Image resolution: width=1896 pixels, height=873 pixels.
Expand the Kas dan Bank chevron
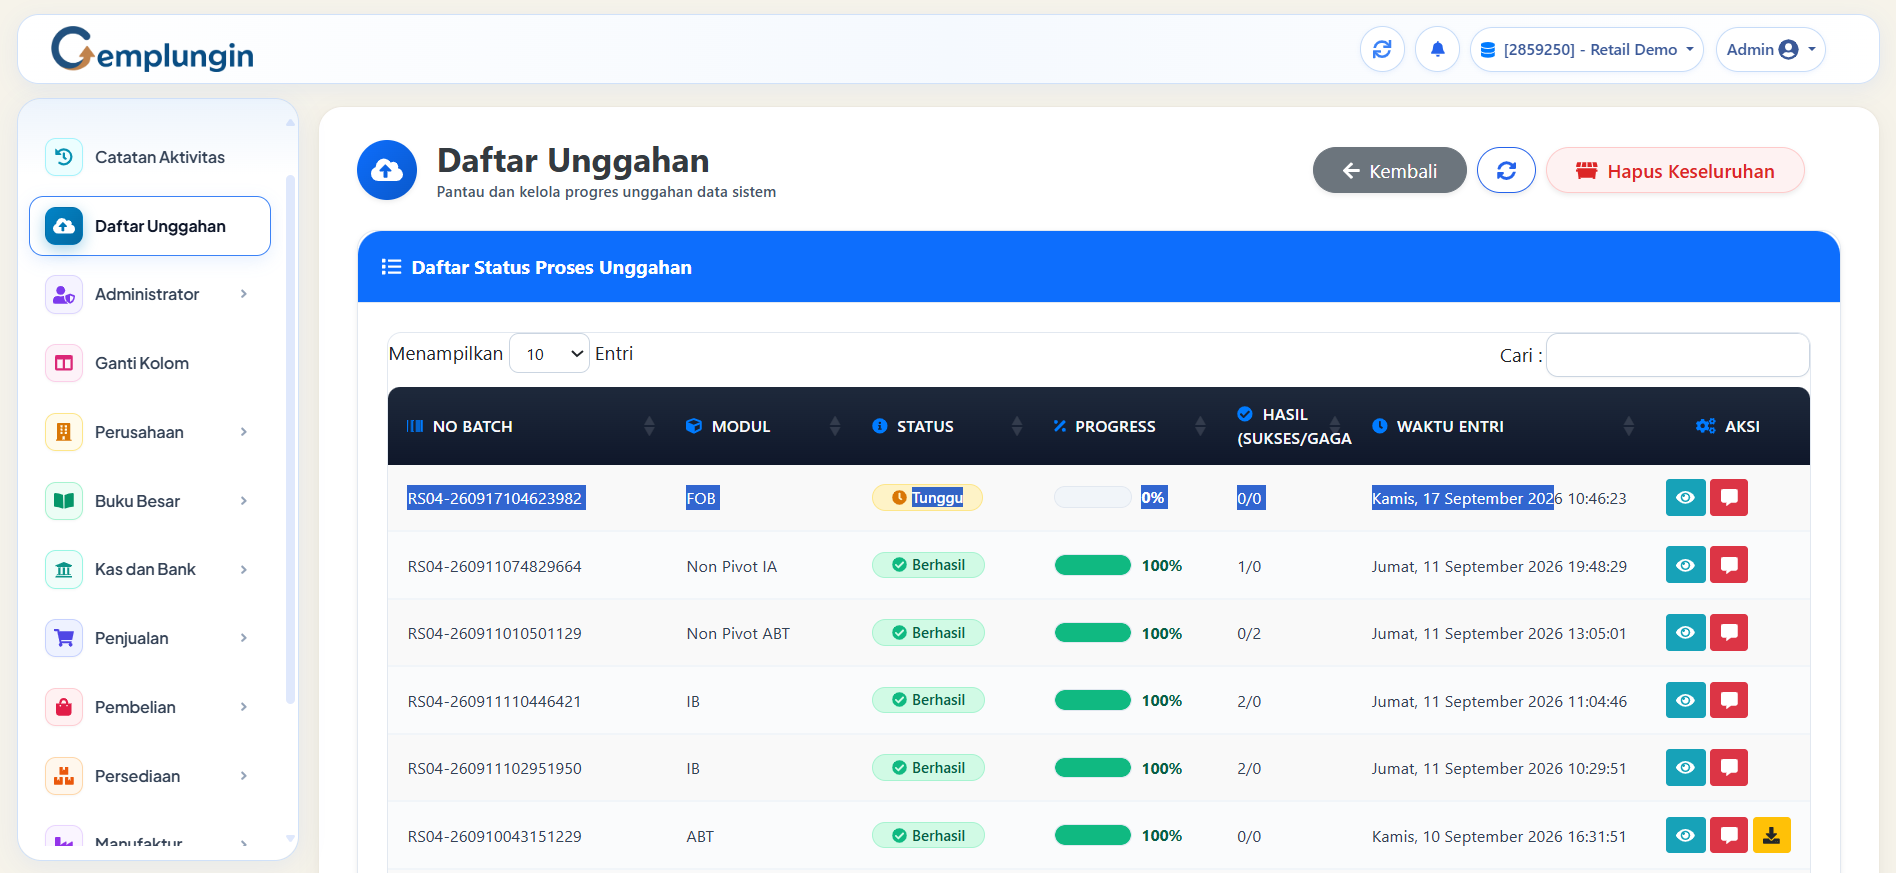[243, 569]
